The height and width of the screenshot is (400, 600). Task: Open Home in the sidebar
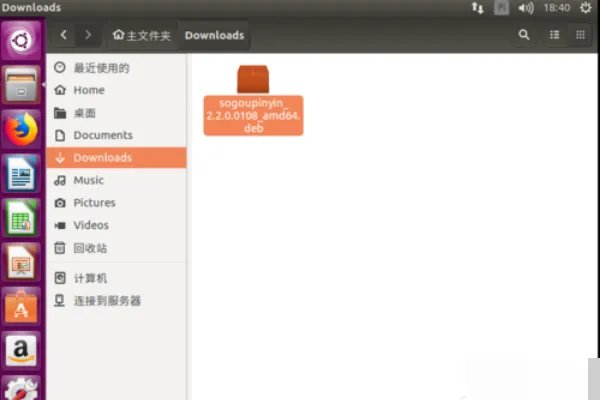116,90
